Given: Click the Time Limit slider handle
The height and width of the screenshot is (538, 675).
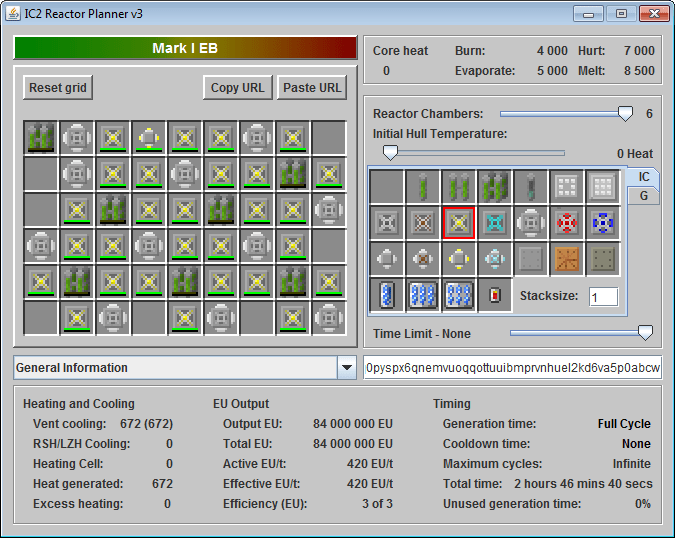Looking at the screenshot, I should point(646,333).
